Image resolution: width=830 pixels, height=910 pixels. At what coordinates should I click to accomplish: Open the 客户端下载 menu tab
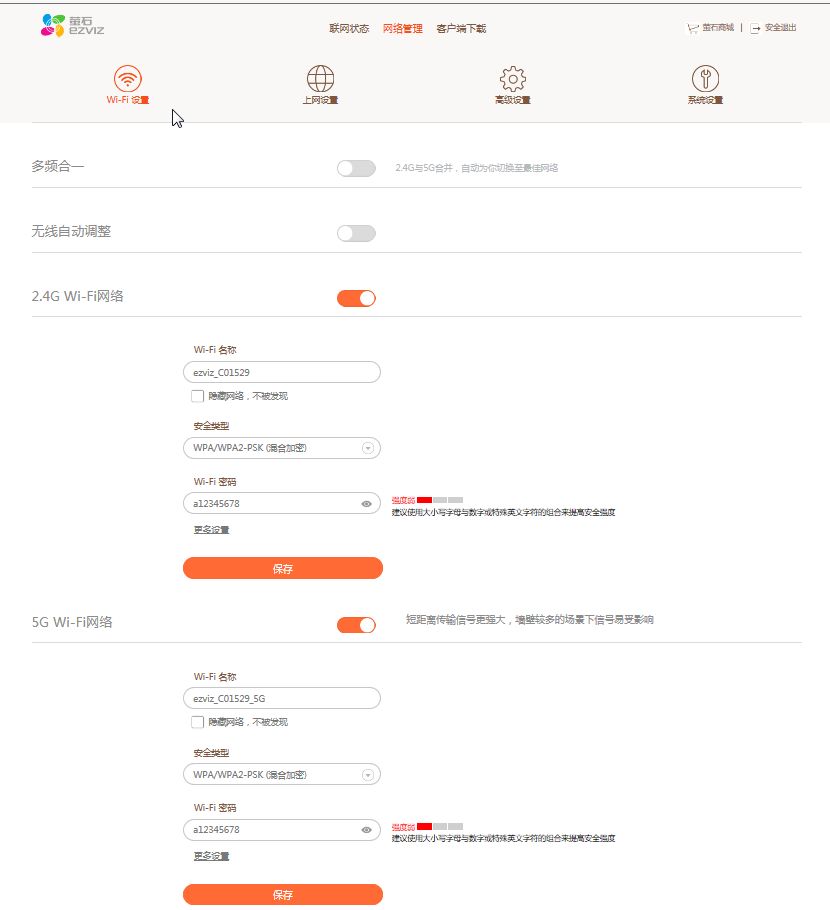pyautogui.click(x=461, y=28)
